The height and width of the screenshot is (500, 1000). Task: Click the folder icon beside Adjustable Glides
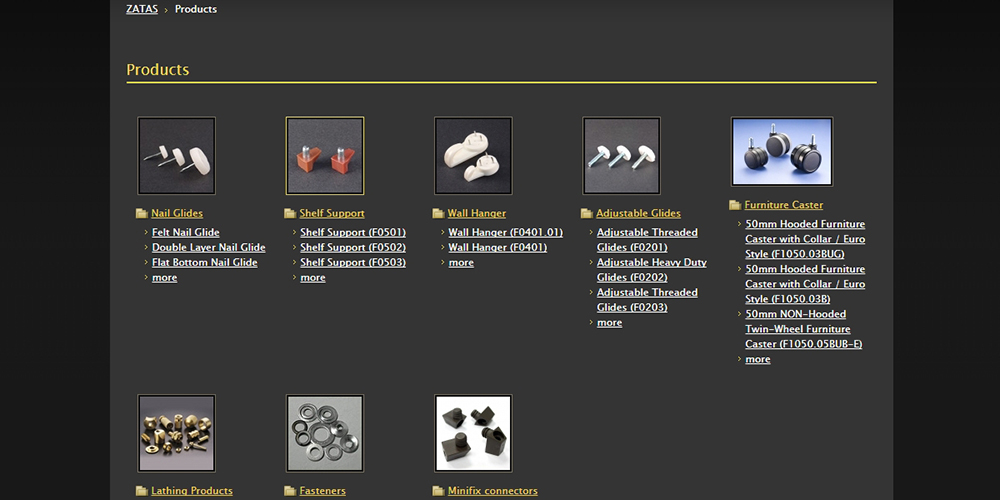[x=587, y=214]
